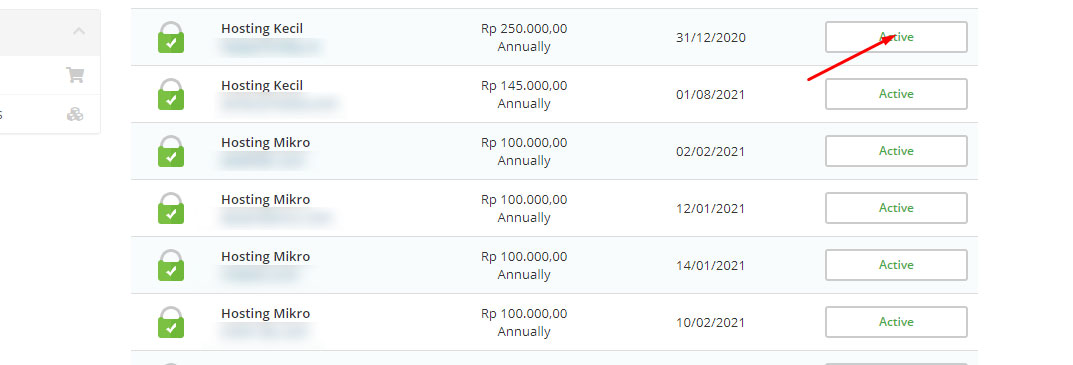The width and height of the screenshot is (1073, 365).
Task: Click lock icon for hosting due 02/02/2021
Action: (171, 151)
